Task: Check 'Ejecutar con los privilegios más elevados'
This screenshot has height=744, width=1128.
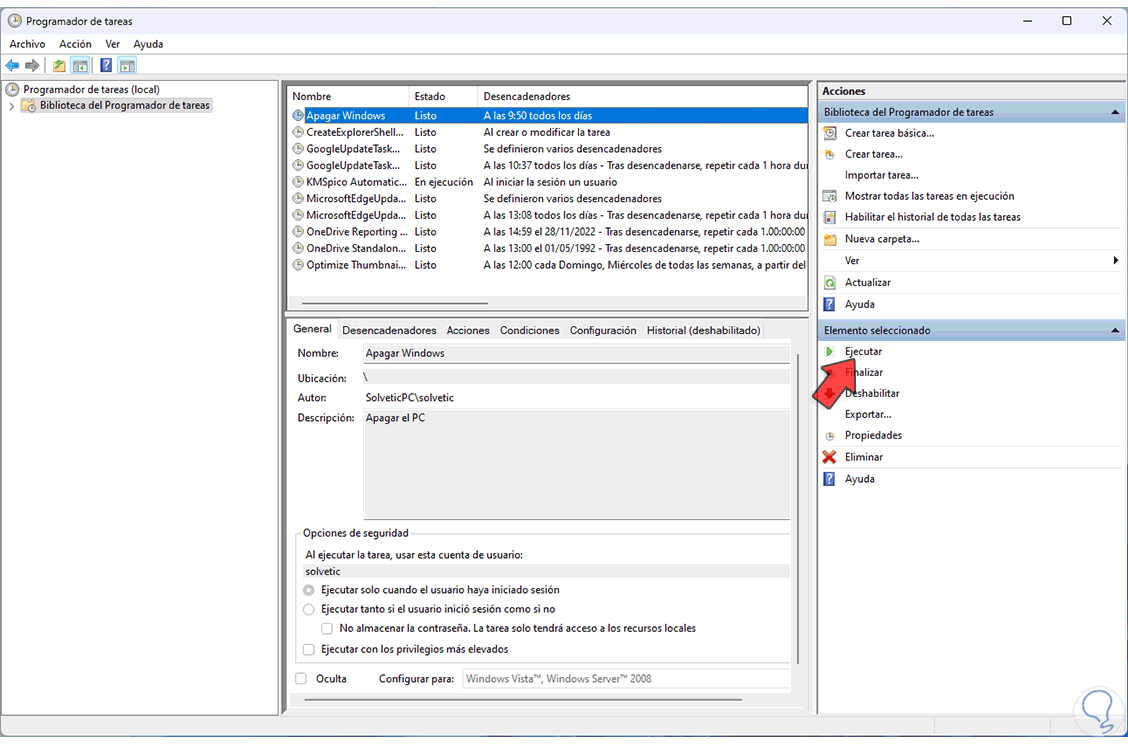Action: (309, 649)
